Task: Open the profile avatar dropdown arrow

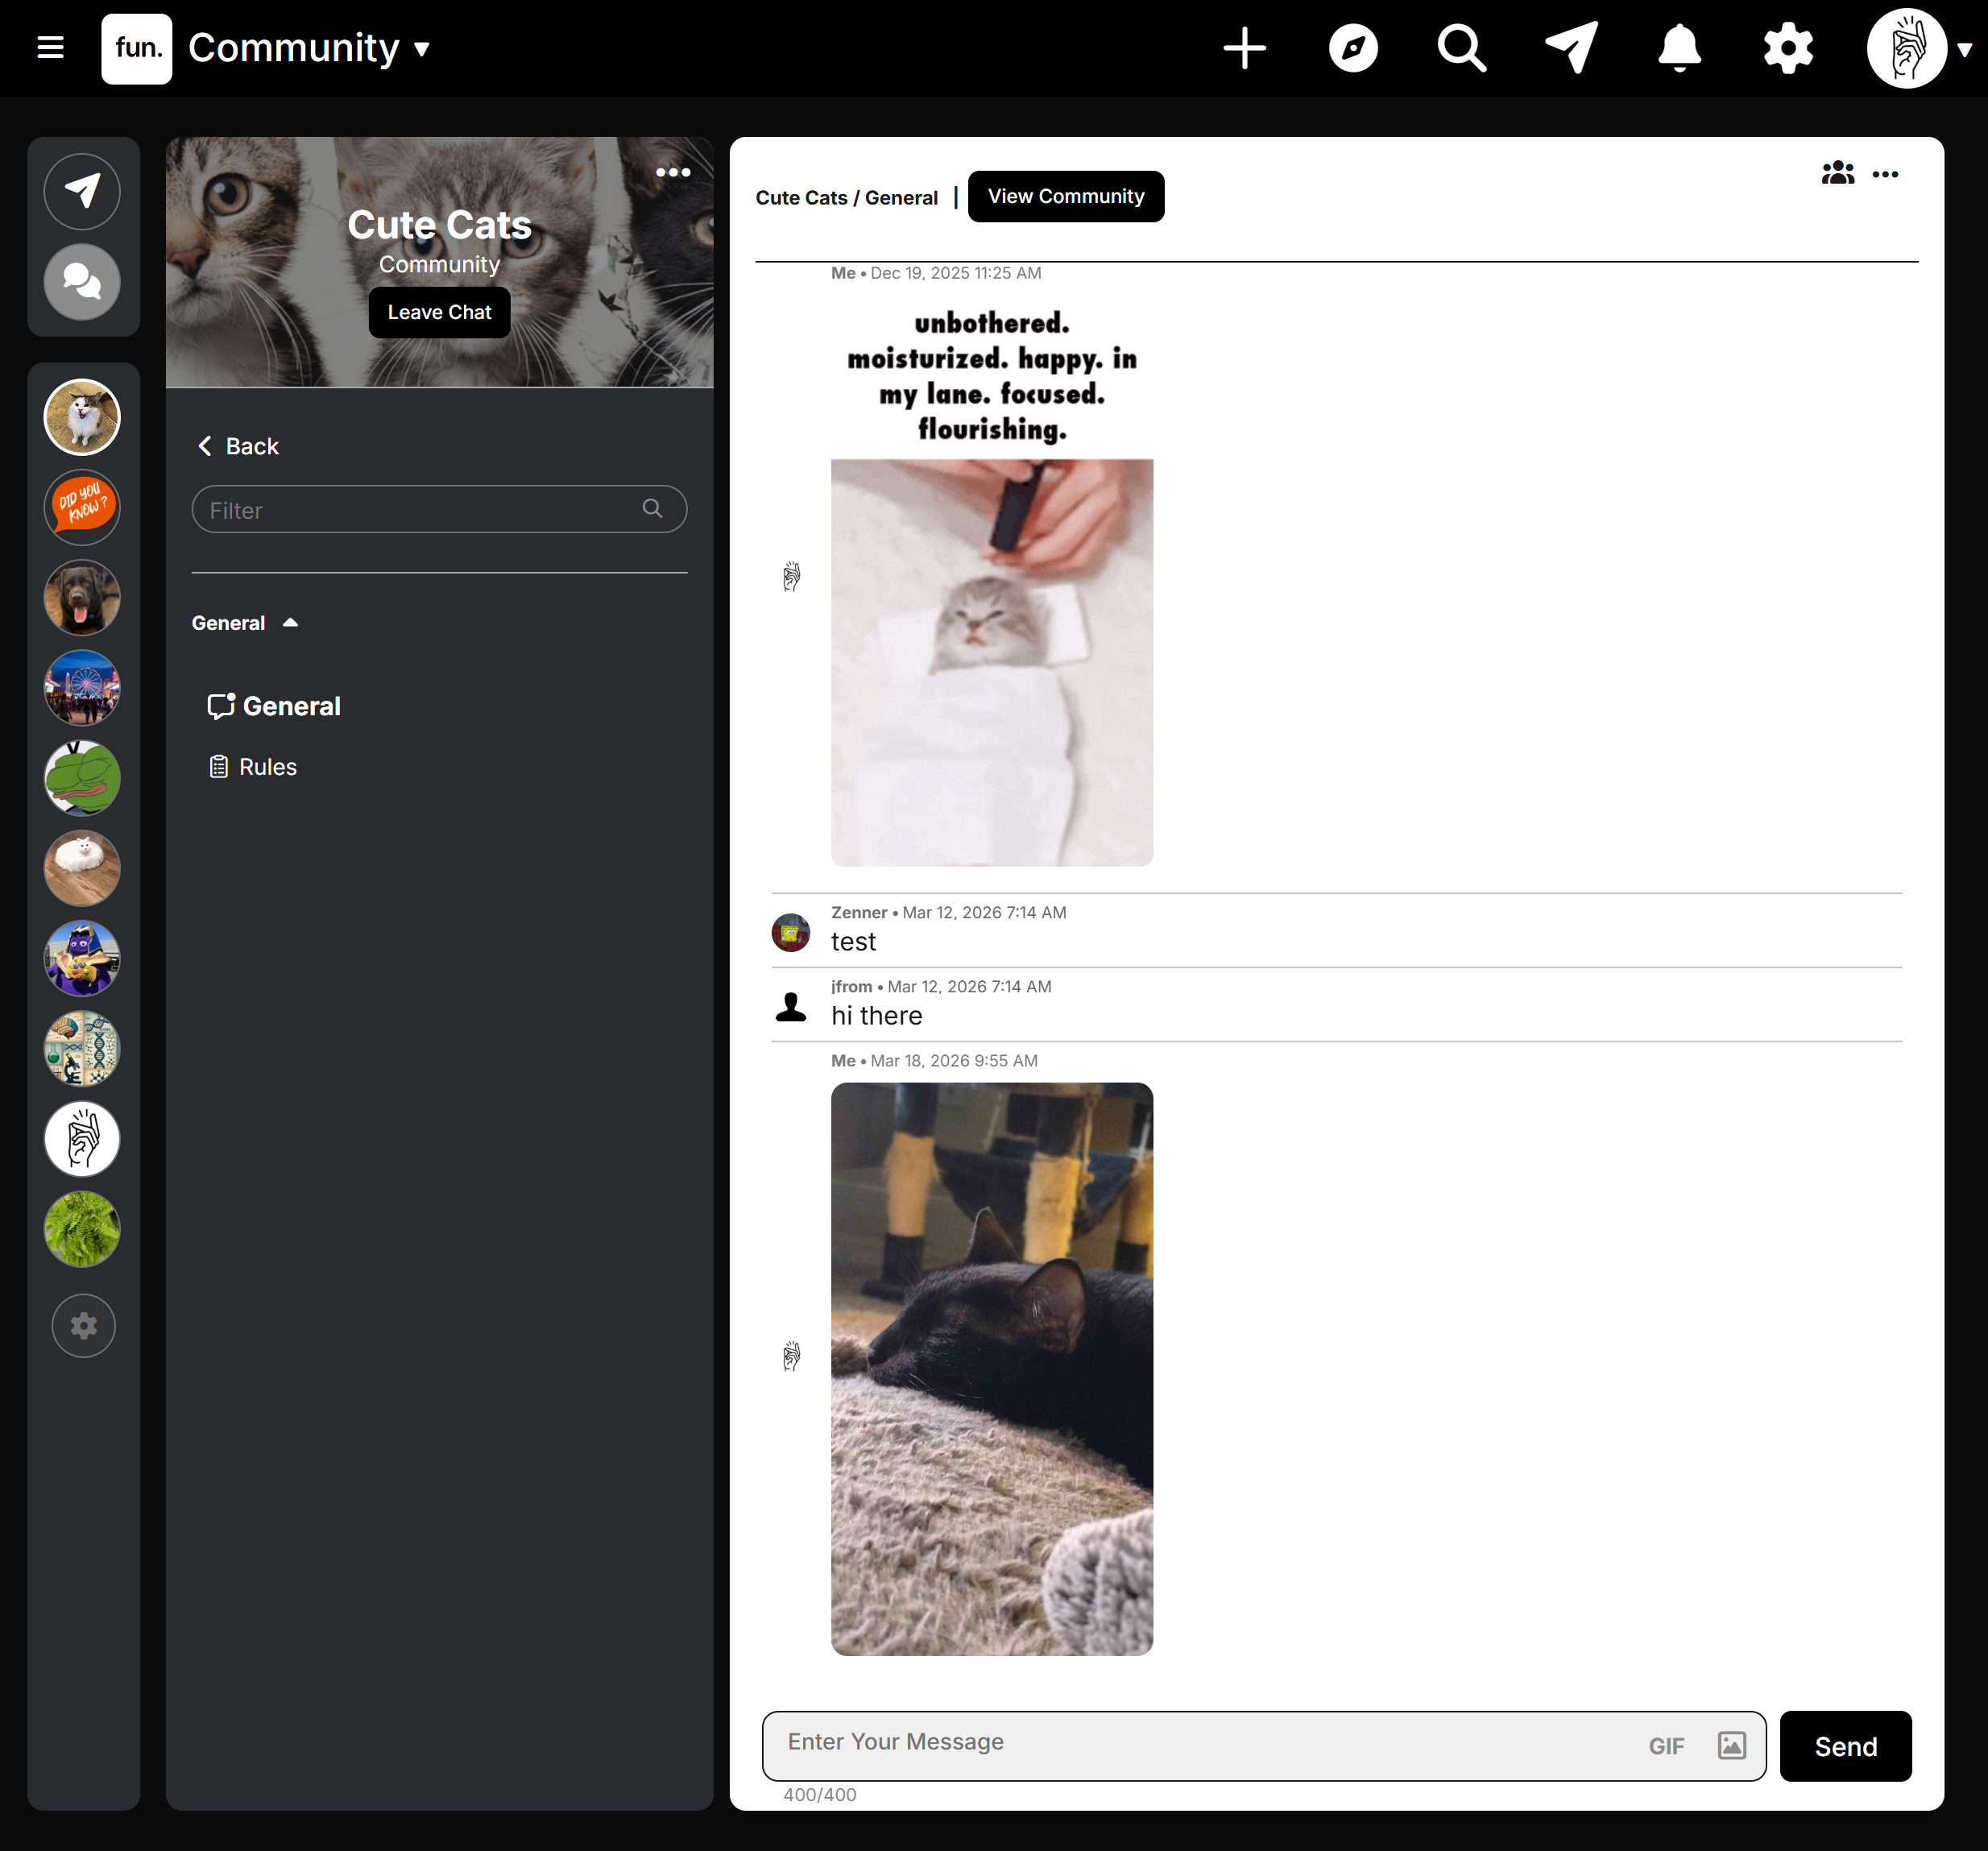Action: pyautogui.click(x=1964, y=49)
